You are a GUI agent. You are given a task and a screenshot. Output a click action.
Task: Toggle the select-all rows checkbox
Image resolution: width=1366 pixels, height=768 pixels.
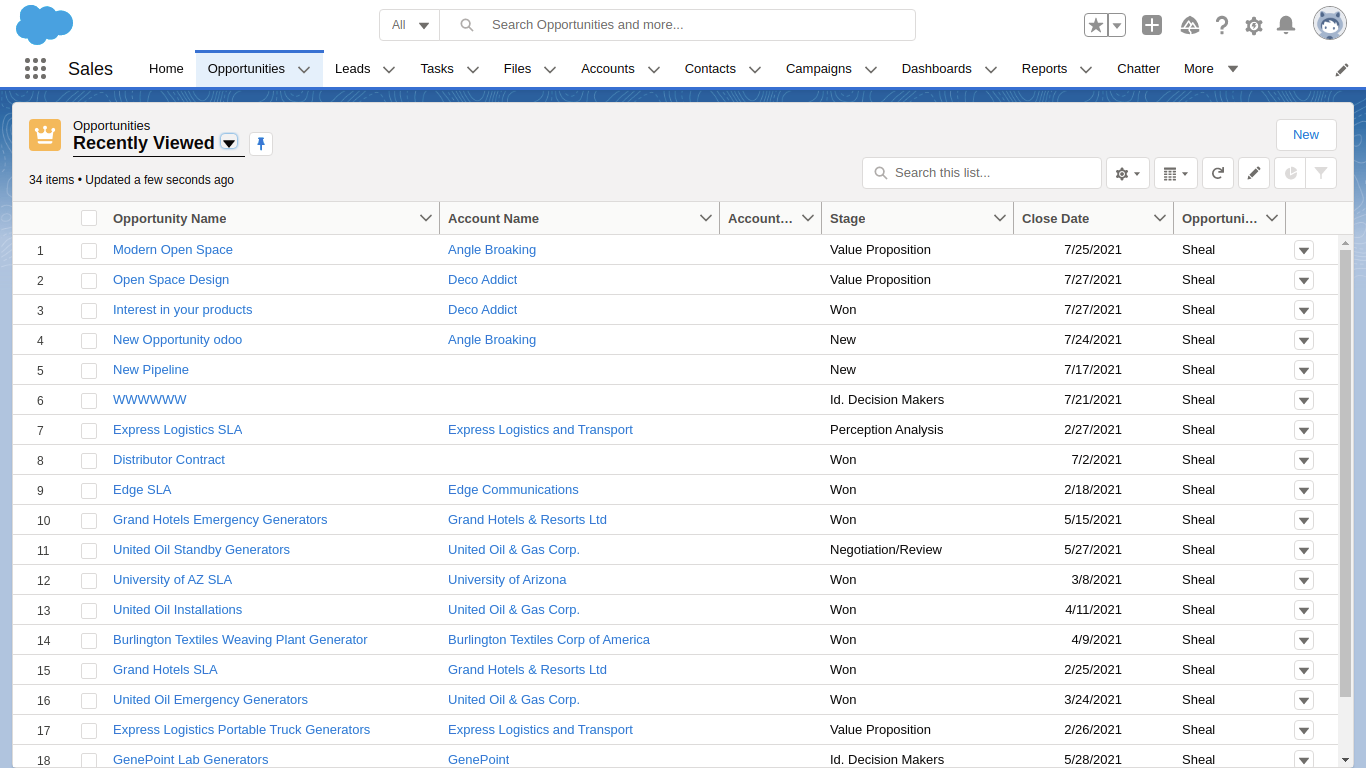(x=89, y=218)
